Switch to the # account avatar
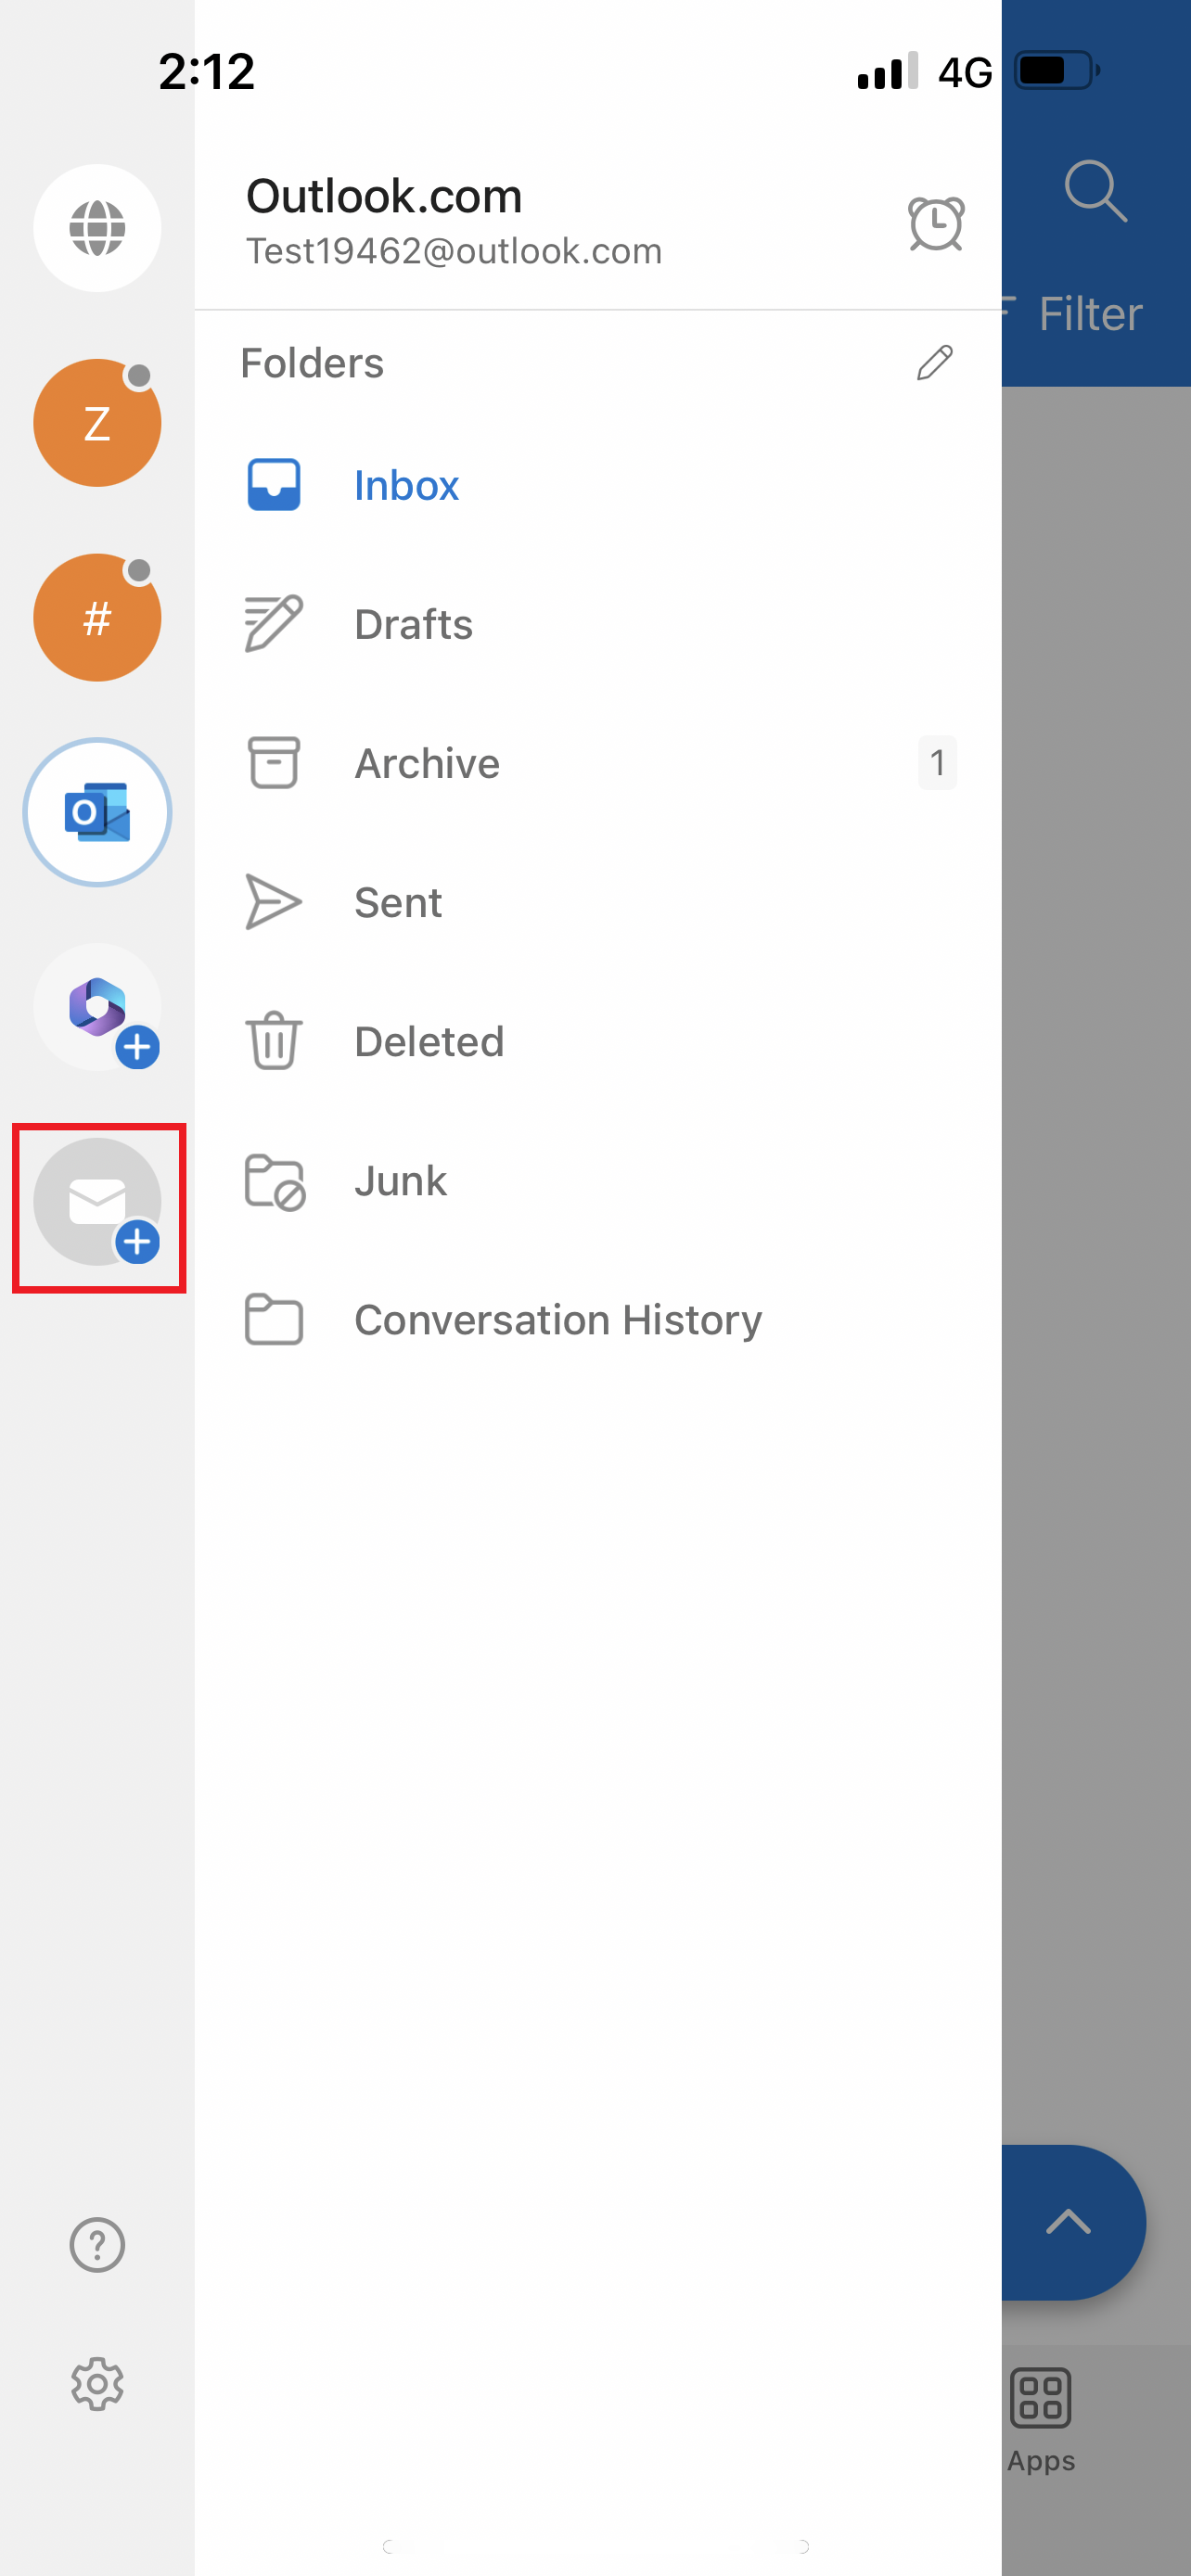Screen dimensions: 1191x2576 point(97,617)
